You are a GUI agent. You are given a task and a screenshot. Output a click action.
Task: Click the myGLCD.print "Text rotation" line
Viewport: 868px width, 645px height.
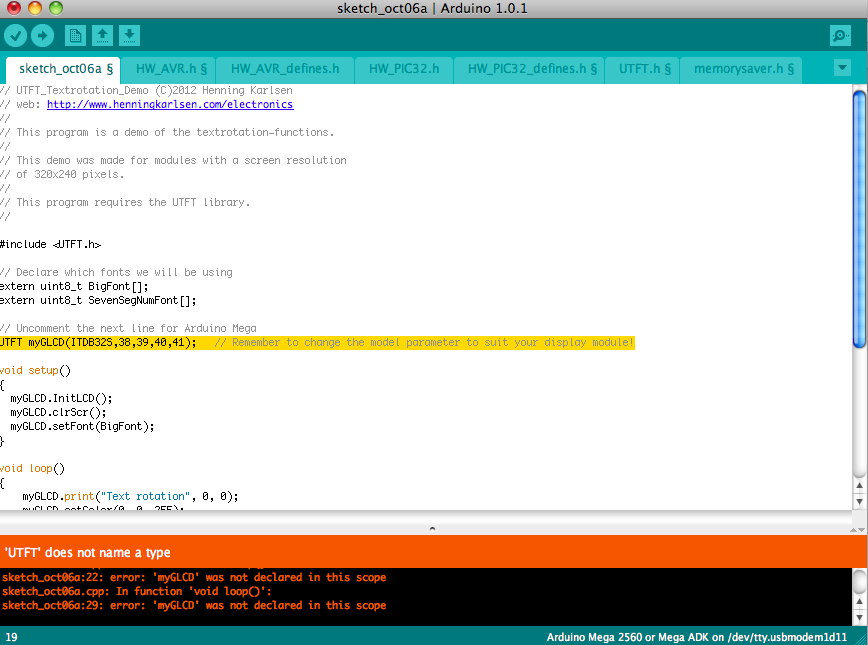coord(130,496)
